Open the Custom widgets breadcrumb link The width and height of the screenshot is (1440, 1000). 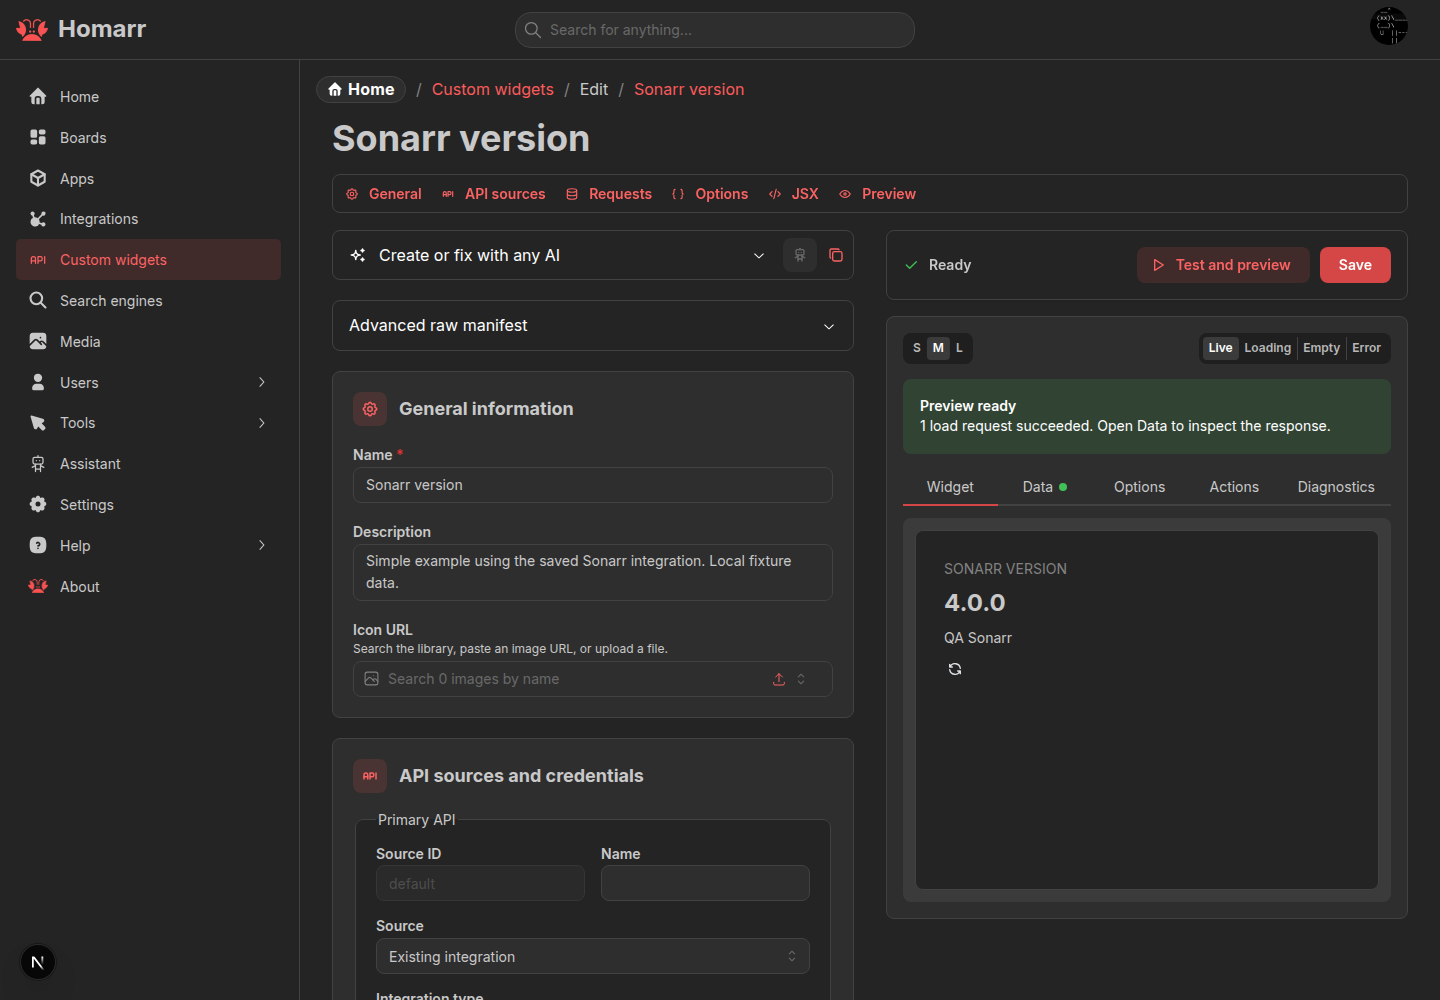[x=493, y=89]
